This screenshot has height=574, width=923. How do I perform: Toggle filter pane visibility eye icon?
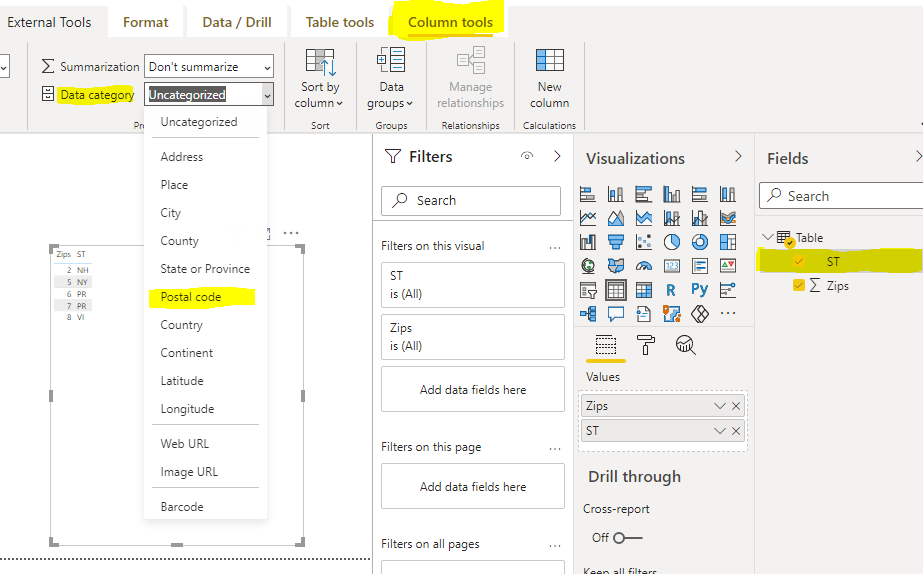(x=527, y=156)
